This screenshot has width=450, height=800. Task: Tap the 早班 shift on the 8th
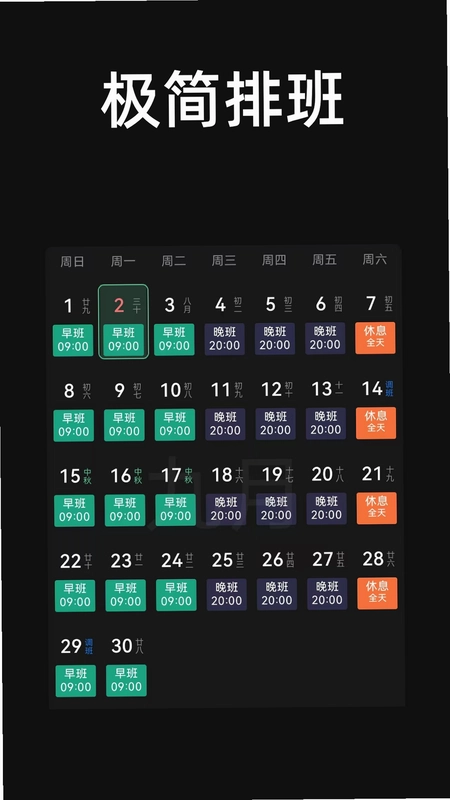click(73, 425)
